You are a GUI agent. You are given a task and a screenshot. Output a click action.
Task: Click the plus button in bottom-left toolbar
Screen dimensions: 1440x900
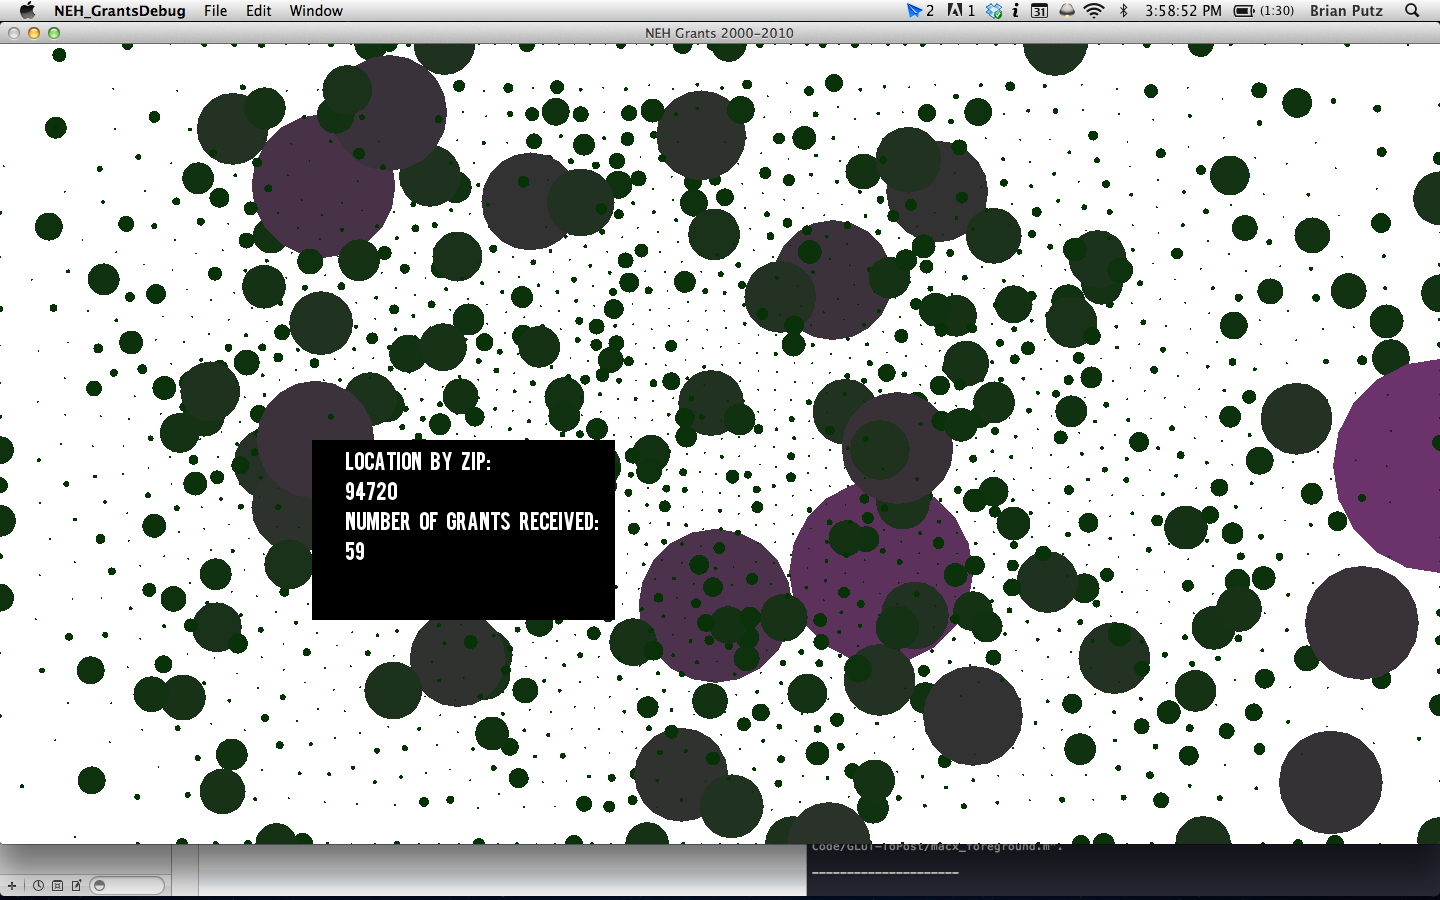click(x=12, y=885)
